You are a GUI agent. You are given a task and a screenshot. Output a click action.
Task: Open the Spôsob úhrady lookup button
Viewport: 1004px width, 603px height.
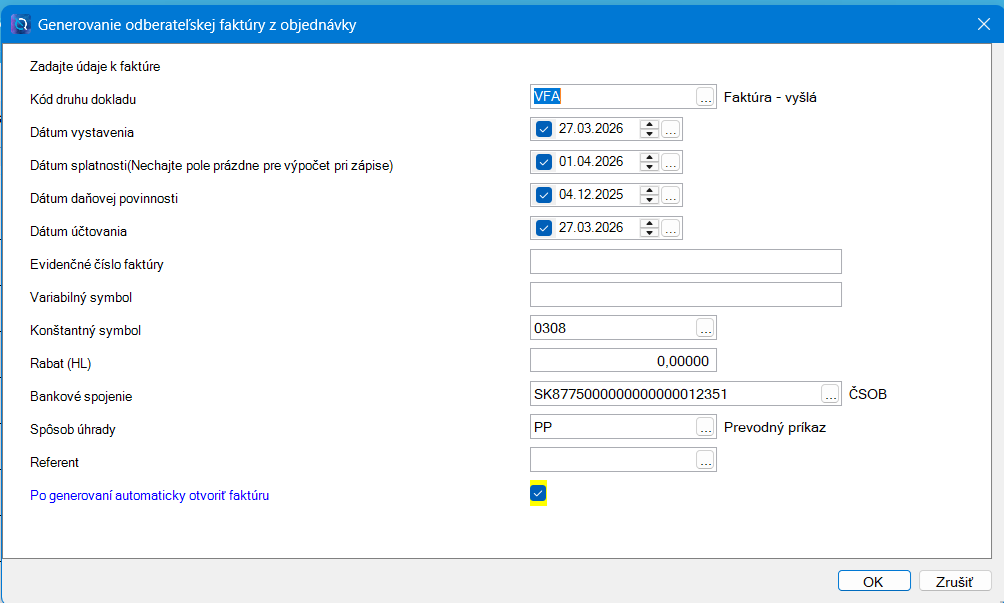tap(705, 427)
